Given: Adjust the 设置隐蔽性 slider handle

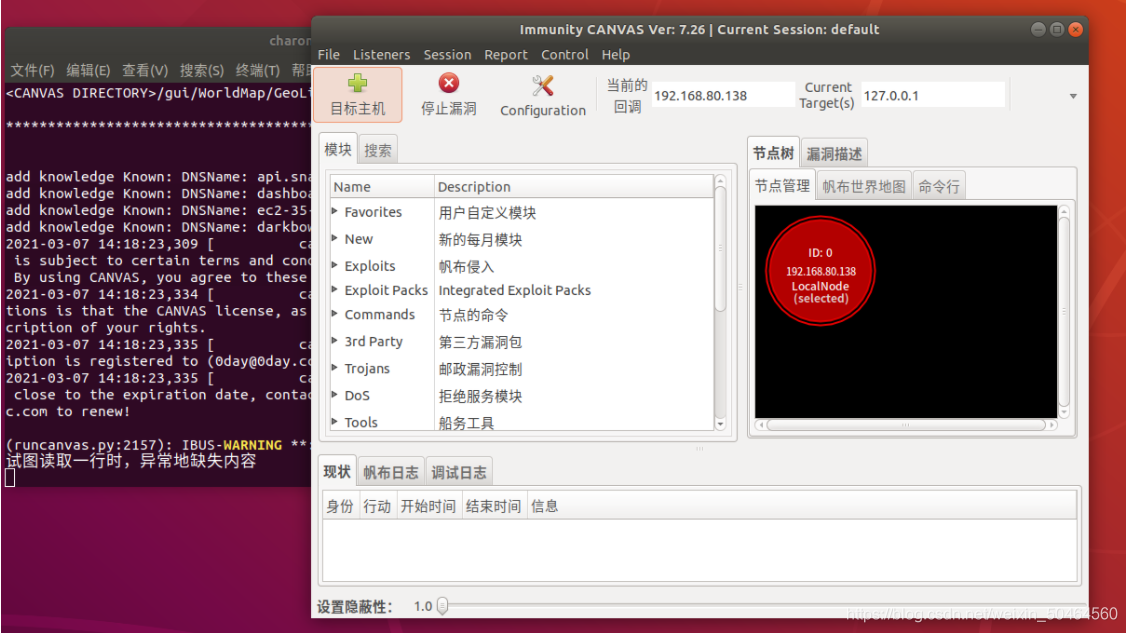Looking at the screenshot, I should (x=442, y=606).
